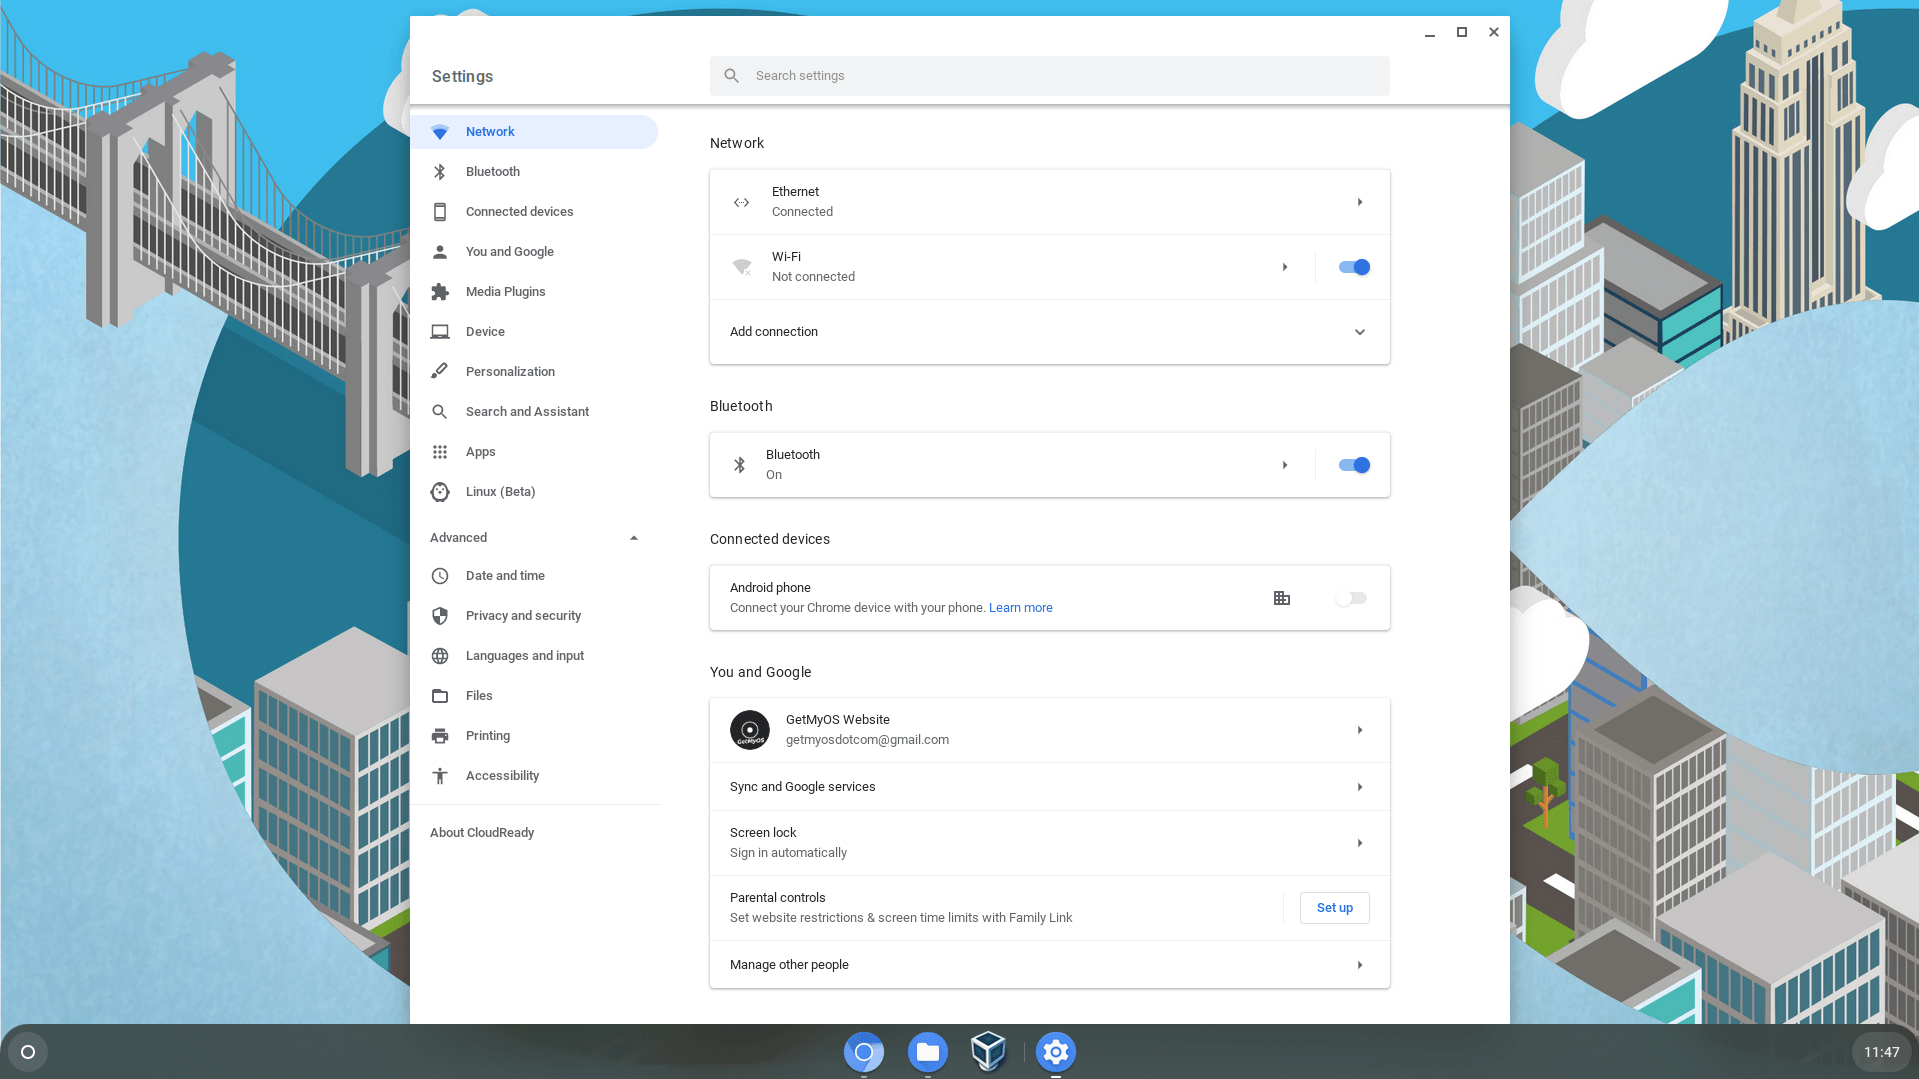Viewport: 1919px width, 1079px height.
Task: Click the Bluetooth icon in sidebar
Action: pos(440,172)
